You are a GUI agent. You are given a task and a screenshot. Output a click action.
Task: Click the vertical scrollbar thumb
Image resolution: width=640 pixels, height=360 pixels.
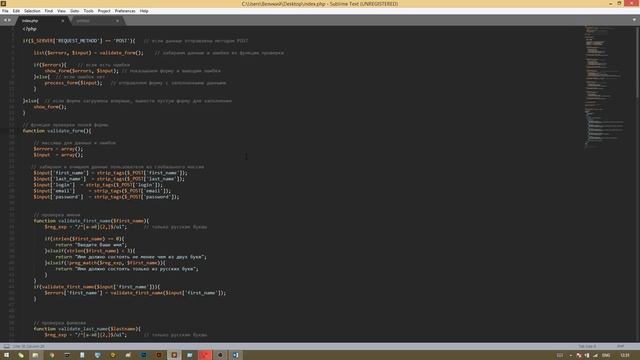(x=637, y=61)
